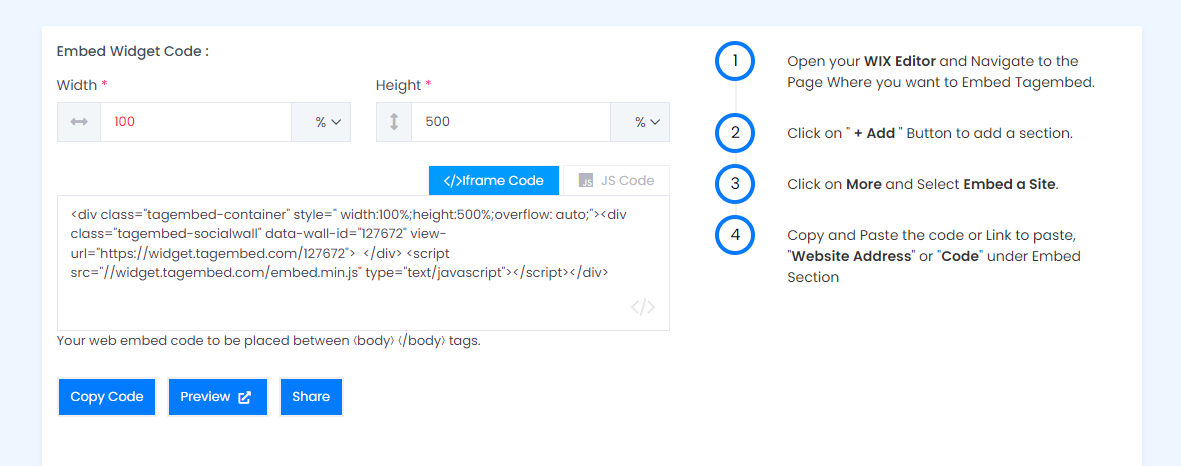Focus the Height input showing 500

coord(511,122)
